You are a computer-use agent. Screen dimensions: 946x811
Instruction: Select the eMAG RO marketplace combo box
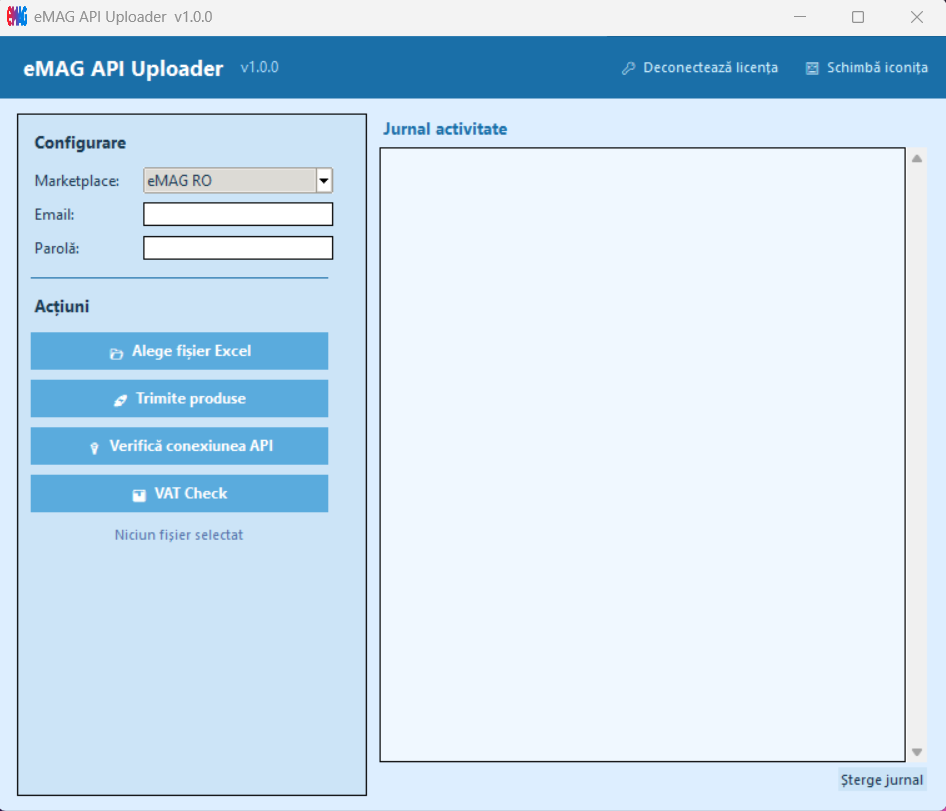230,181
